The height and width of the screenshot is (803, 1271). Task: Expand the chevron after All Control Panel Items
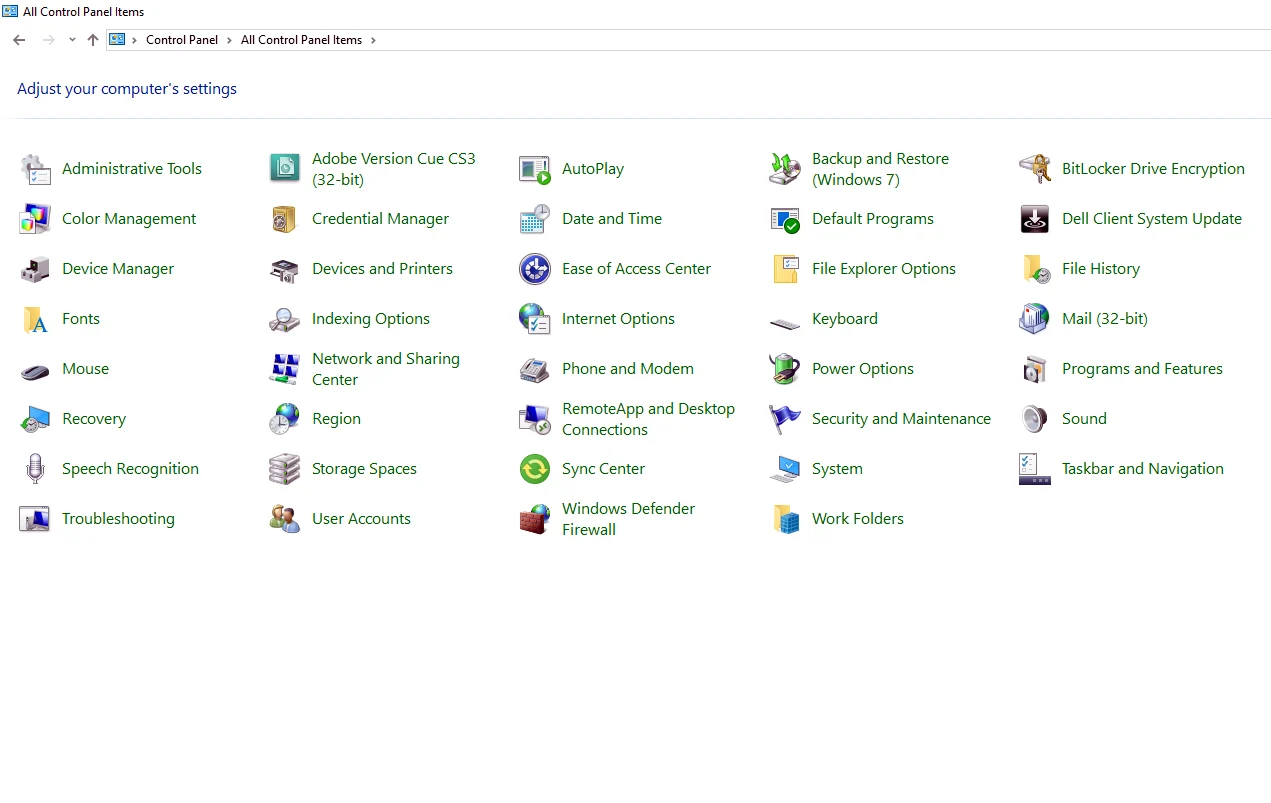(373, 40)
